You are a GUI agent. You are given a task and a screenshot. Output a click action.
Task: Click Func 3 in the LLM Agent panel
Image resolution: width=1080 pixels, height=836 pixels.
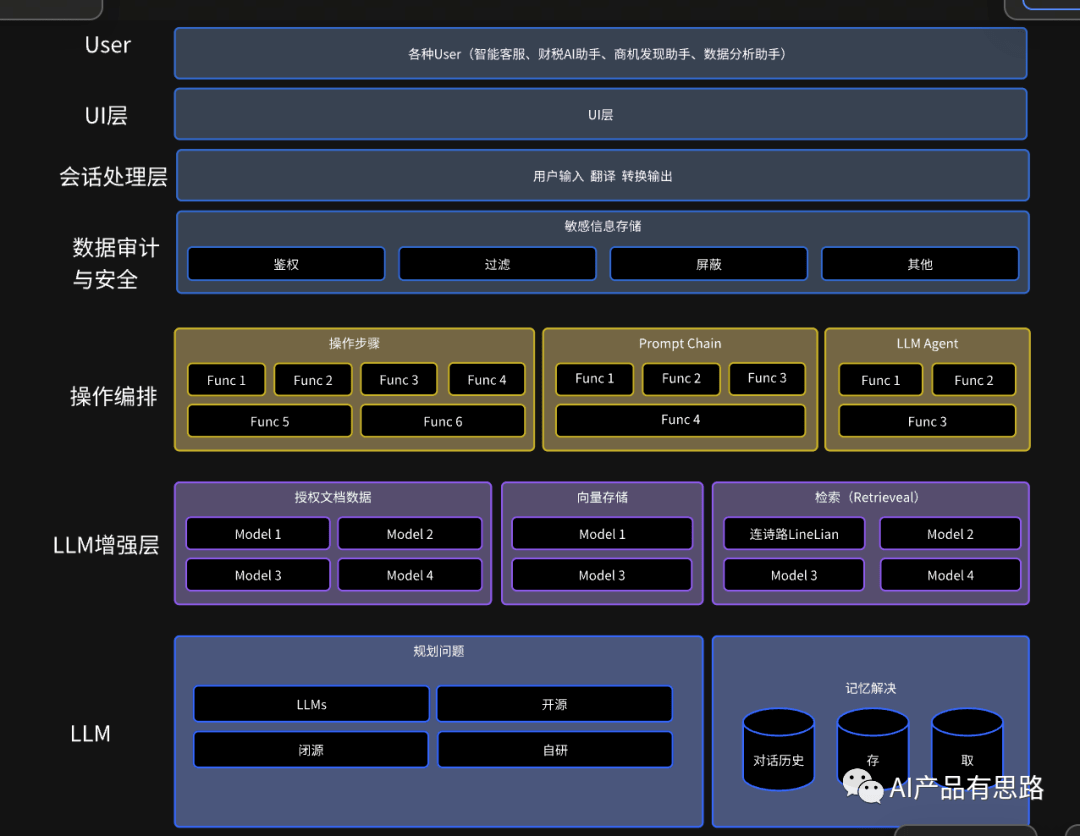[927, 421]
